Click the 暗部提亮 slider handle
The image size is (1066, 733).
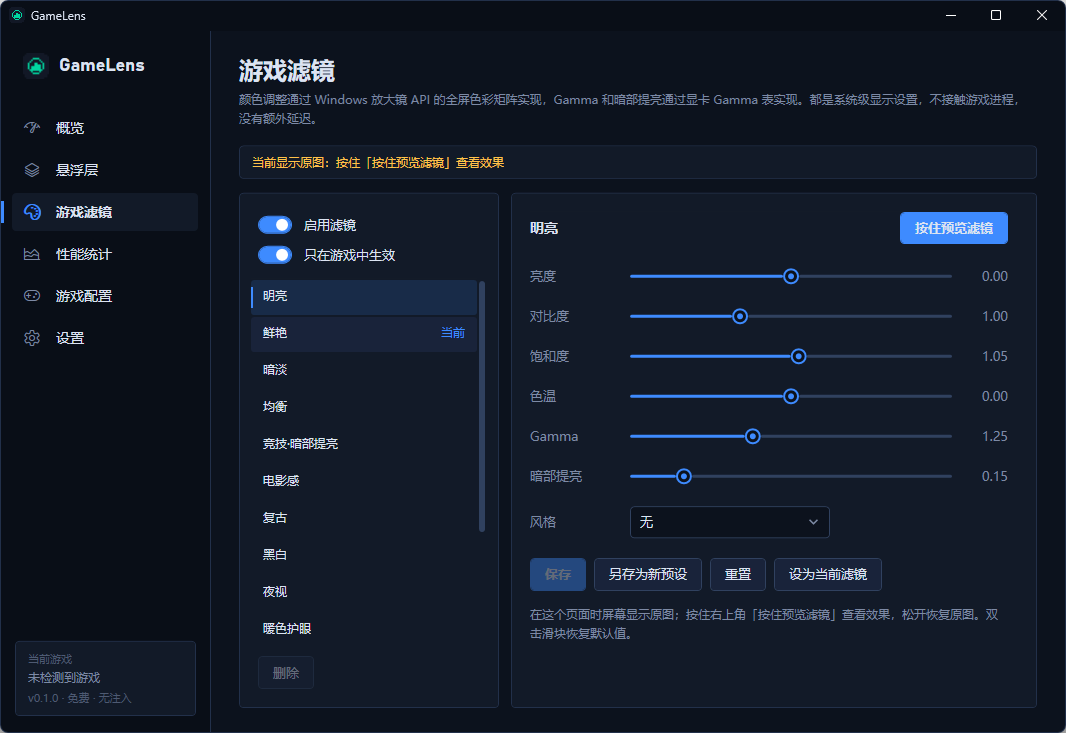684,477
